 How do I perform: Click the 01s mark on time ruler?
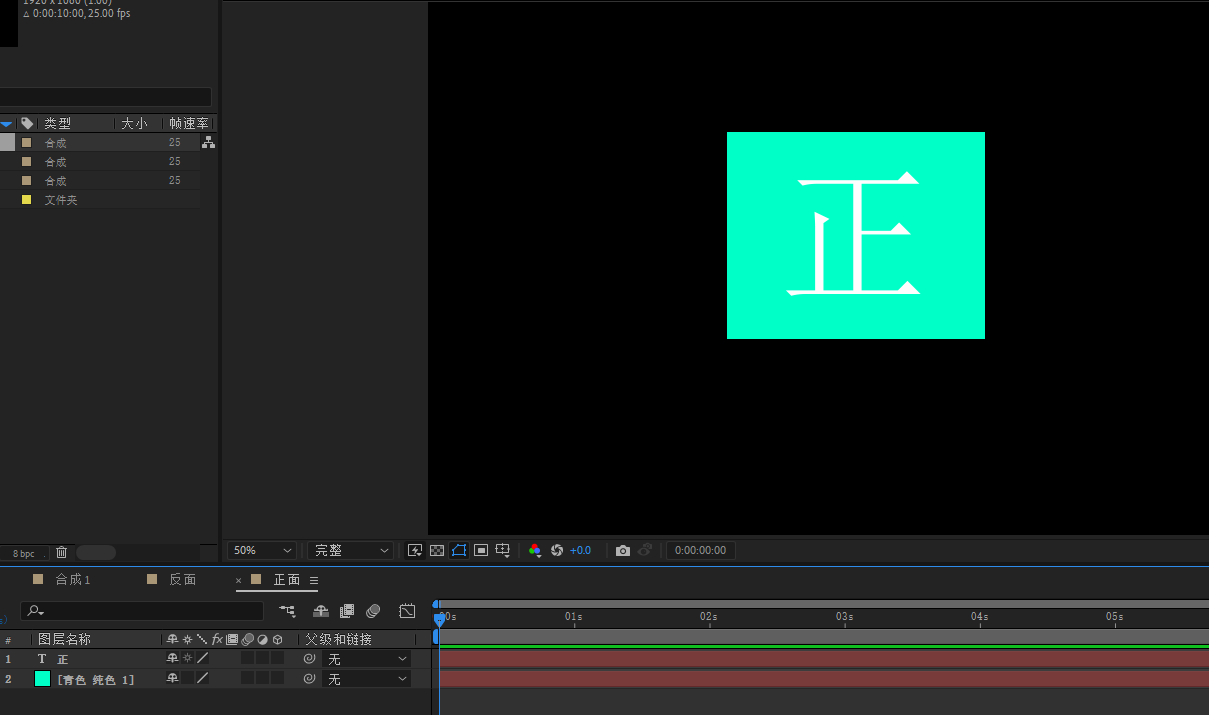tap(573, 617)
